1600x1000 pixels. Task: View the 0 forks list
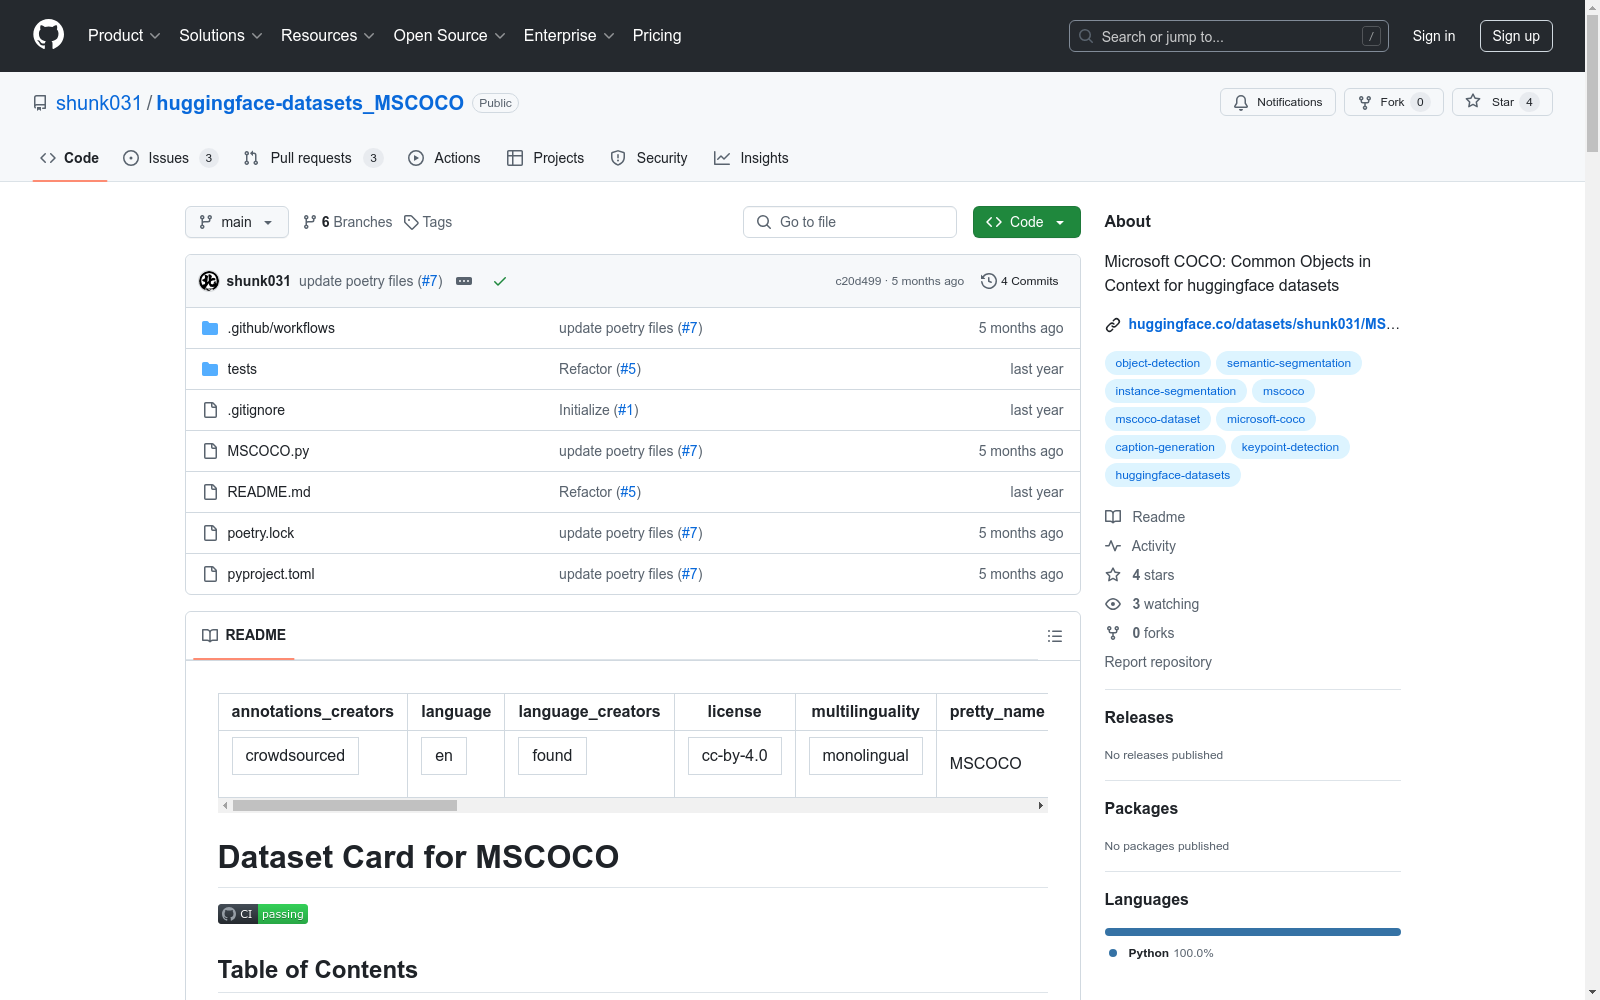pos(1140,633)
